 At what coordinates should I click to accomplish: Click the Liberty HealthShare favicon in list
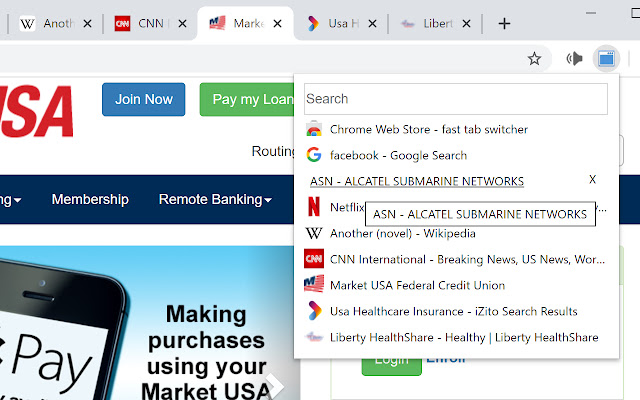pyautogui.click(x=314, y=337)
